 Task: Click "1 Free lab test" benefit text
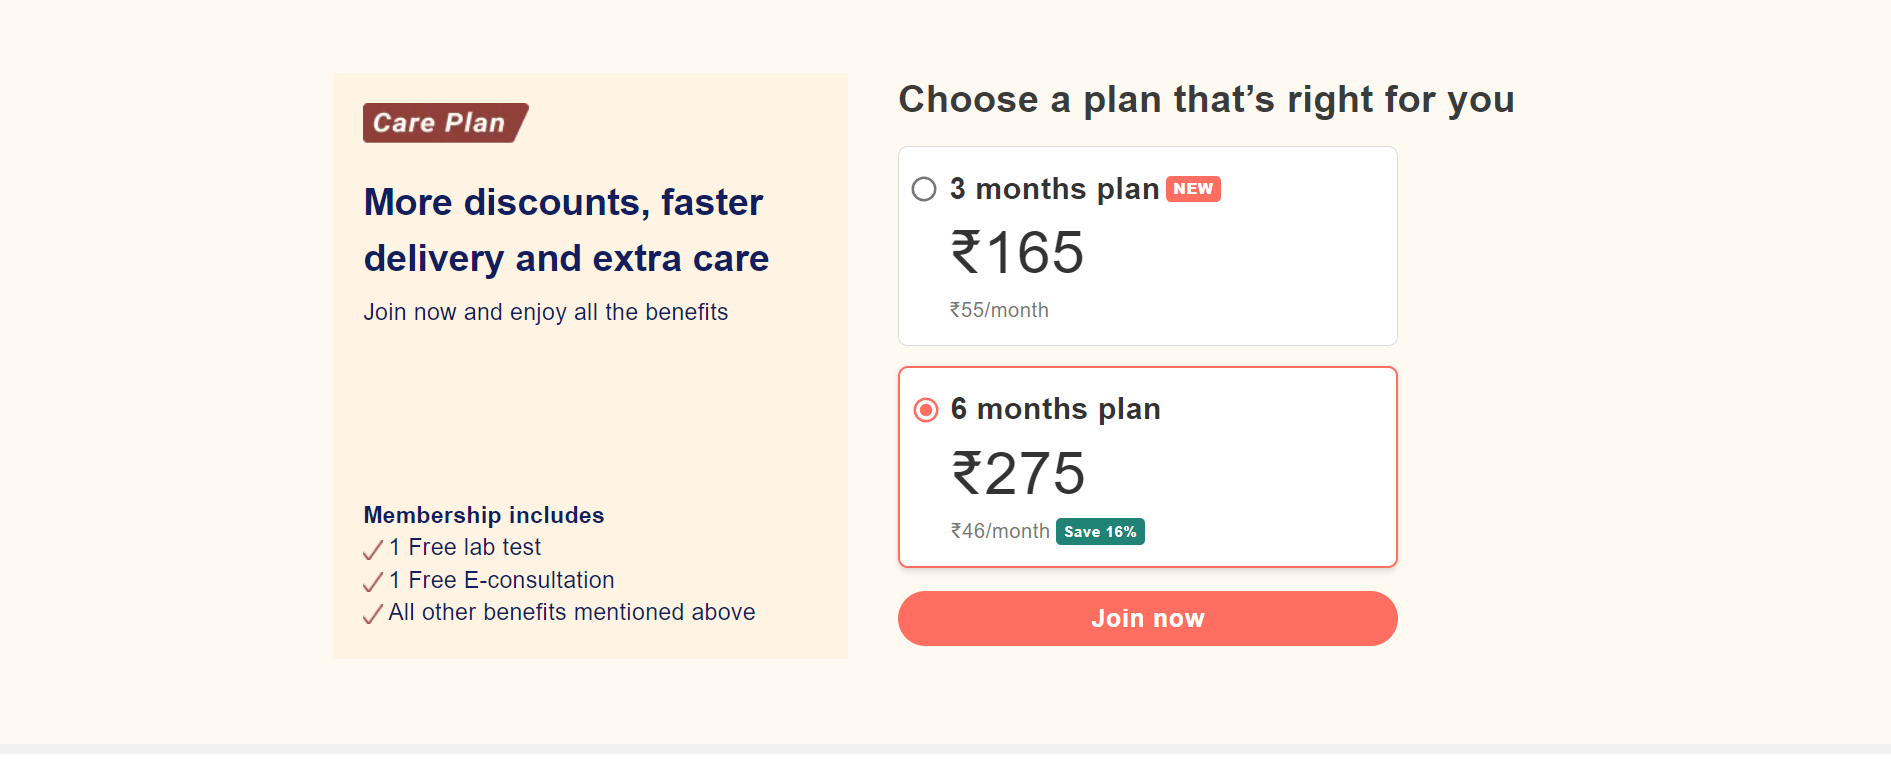pos(465,548)
